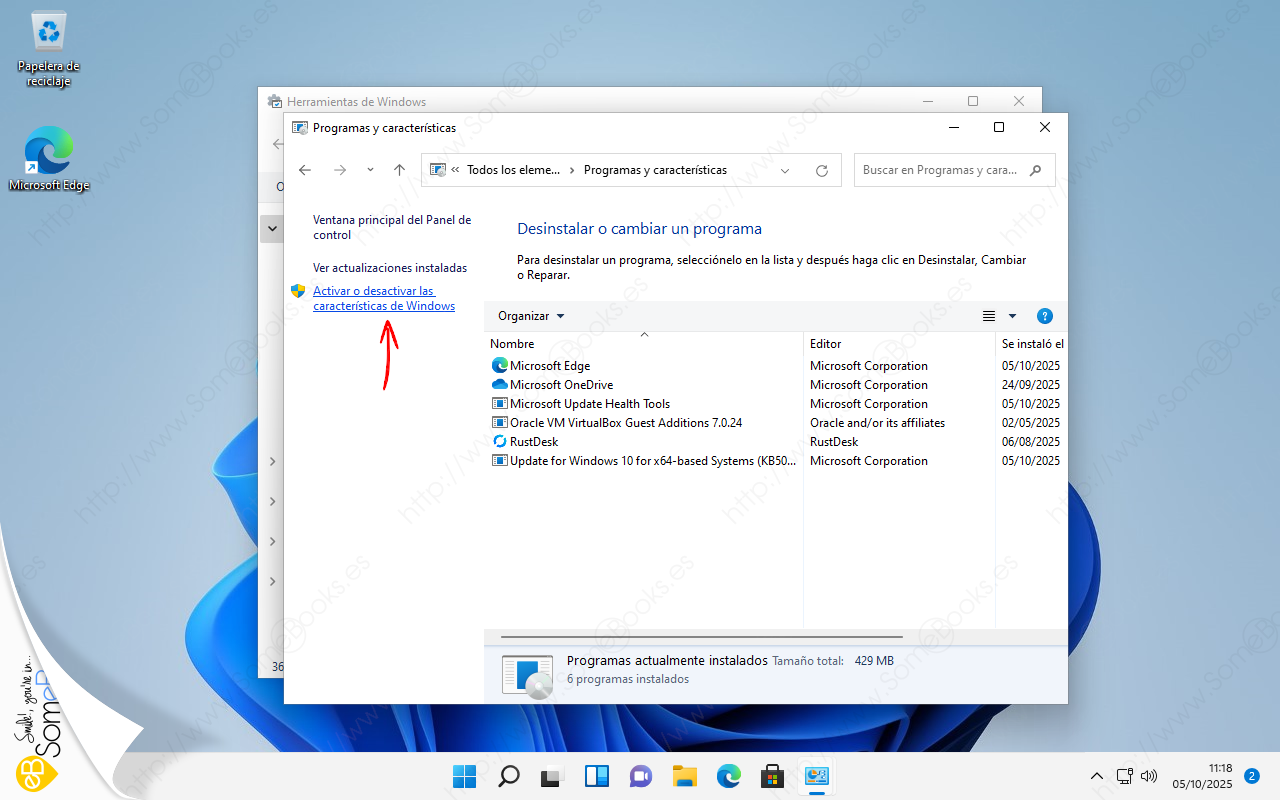Show hidden system tray icons

[x=1096, y=776]
